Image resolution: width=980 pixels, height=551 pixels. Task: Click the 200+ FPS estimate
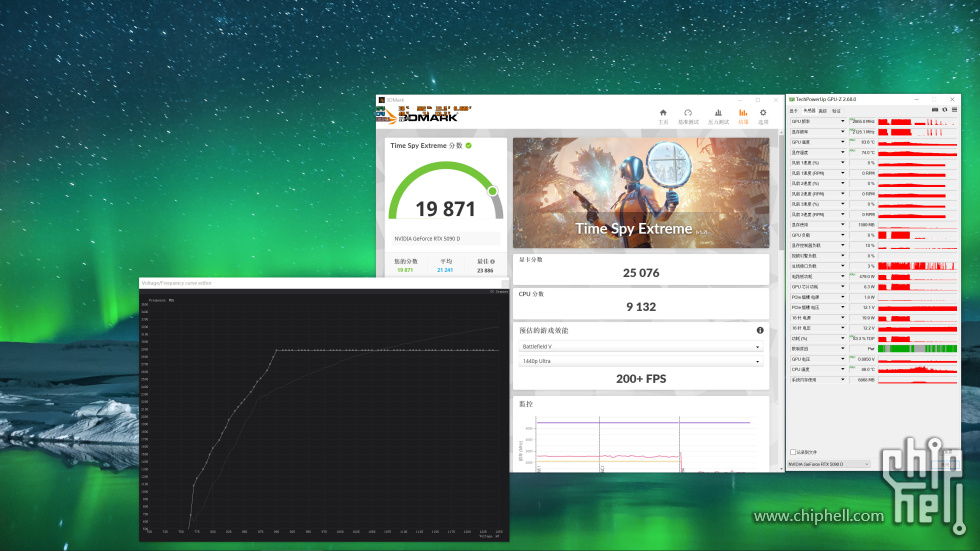641,379
